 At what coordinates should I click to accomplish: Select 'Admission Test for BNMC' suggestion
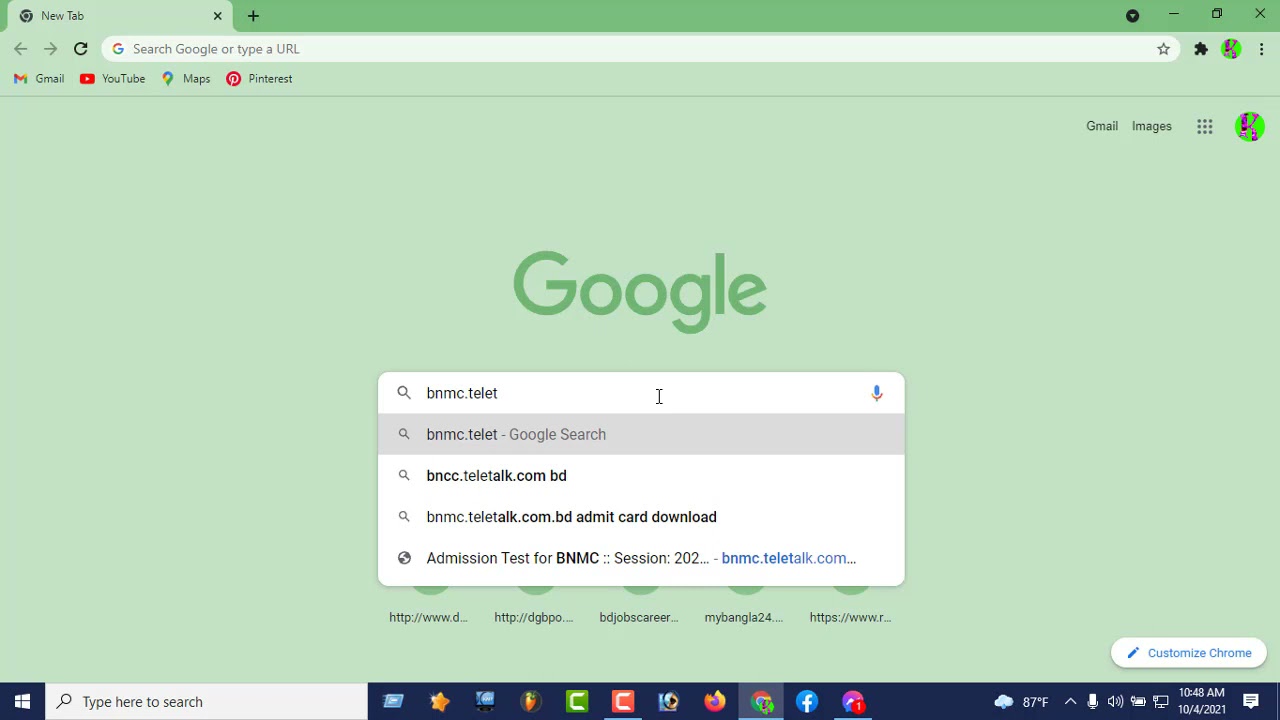click(x=641, y=558)
